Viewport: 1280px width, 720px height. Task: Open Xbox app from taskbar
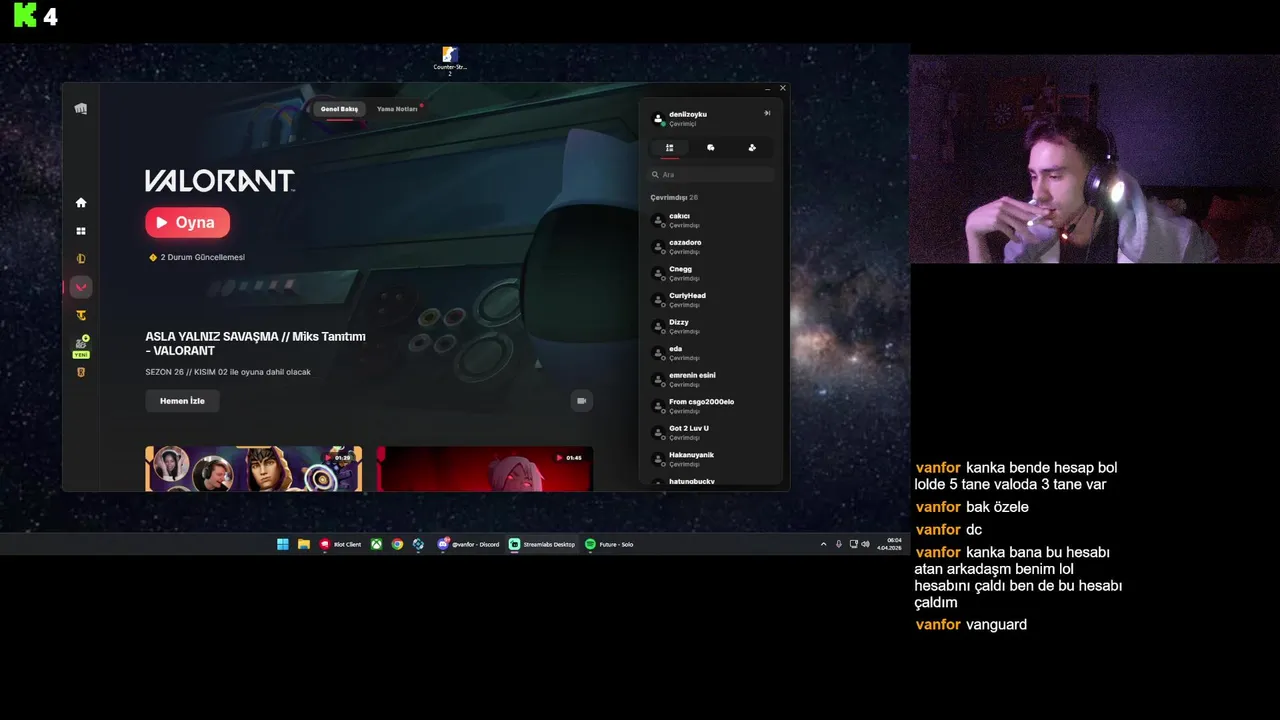(x=376, y=544)
